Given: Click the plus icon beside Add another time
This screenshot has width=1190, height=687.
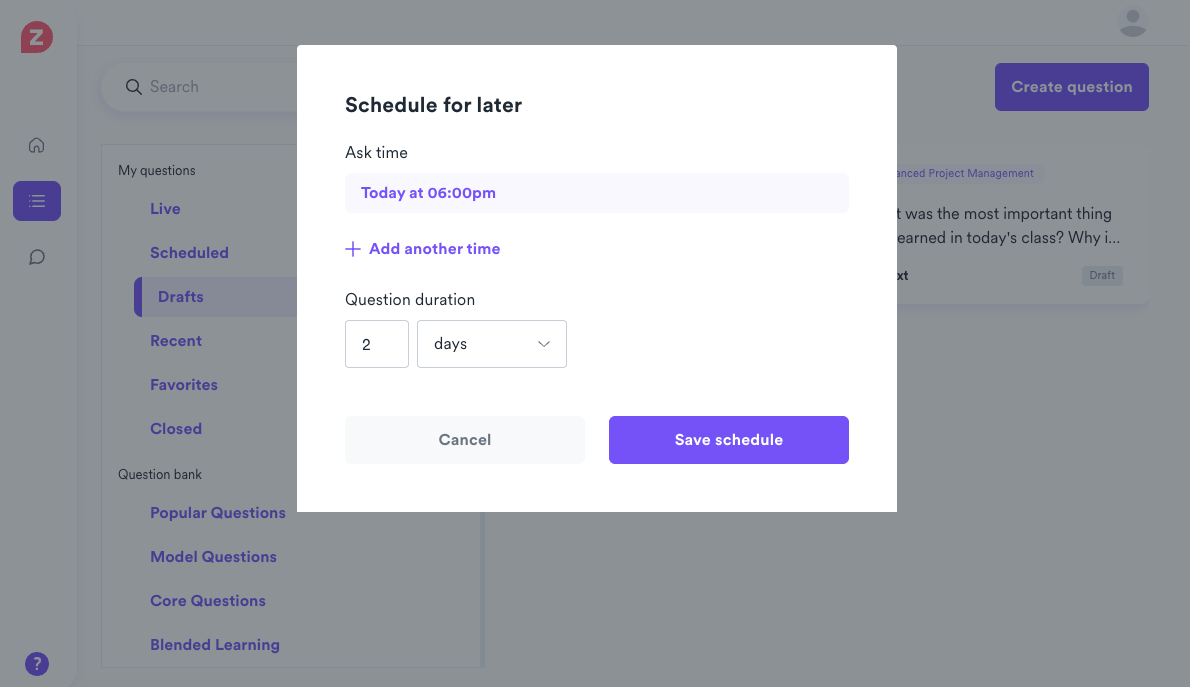Looking at the screenshot, I should pyautogui.click(x=353, y=249).
